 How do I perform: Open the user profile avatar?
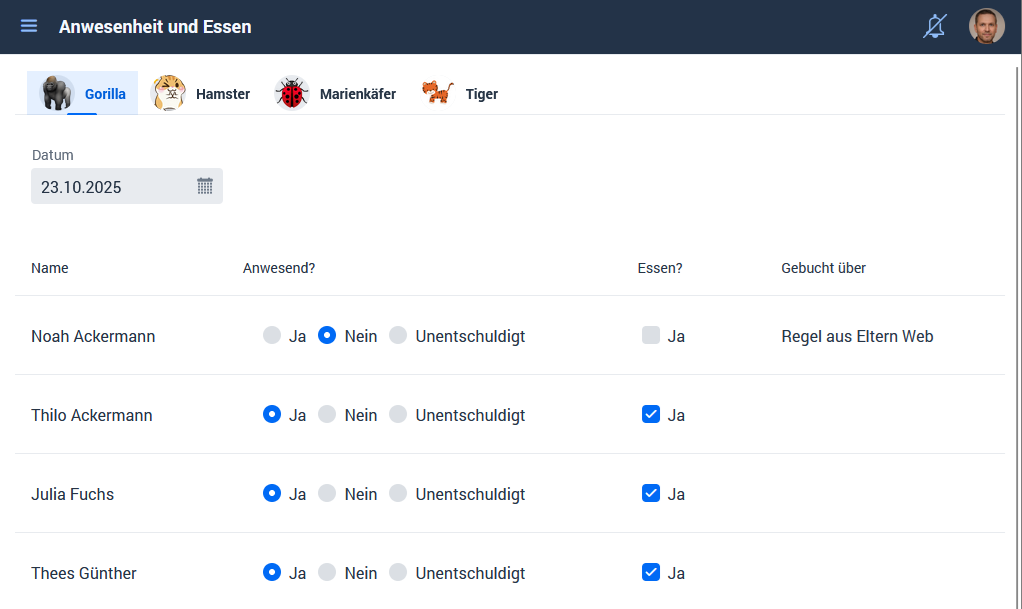point(986,26)
